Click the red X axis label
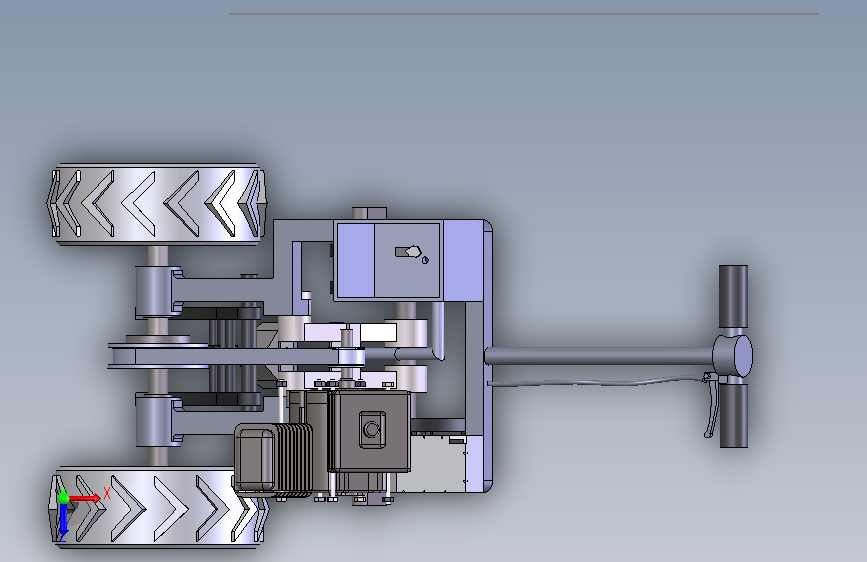This screenshot has height=562, width=867. [x=107, y=493]
